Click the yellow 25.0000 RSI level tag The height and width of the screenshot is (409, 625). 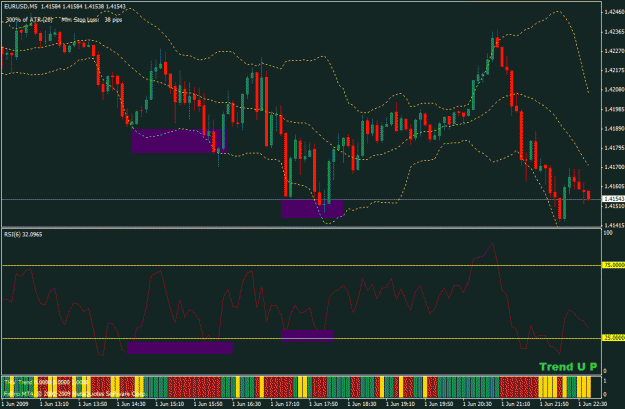pyautogui.click(x=613, y=338)
